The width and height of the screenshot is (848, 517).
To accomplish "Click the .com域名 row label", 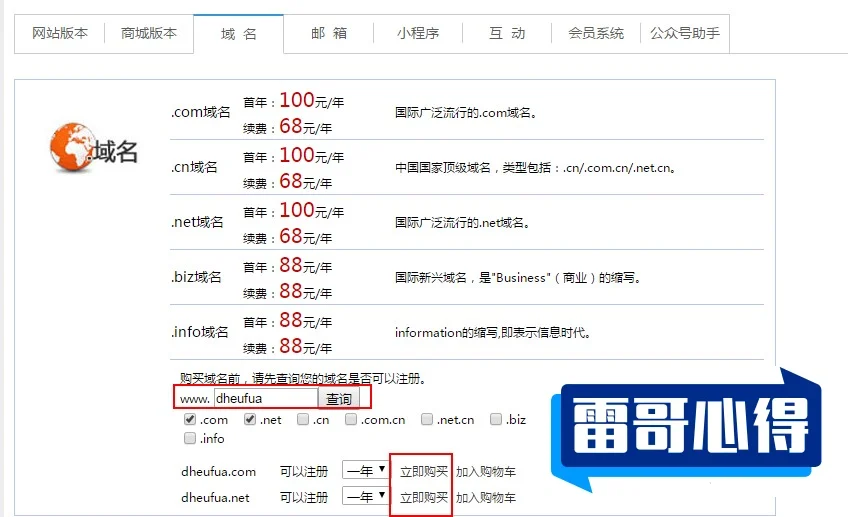I will (x=201, y=112).
